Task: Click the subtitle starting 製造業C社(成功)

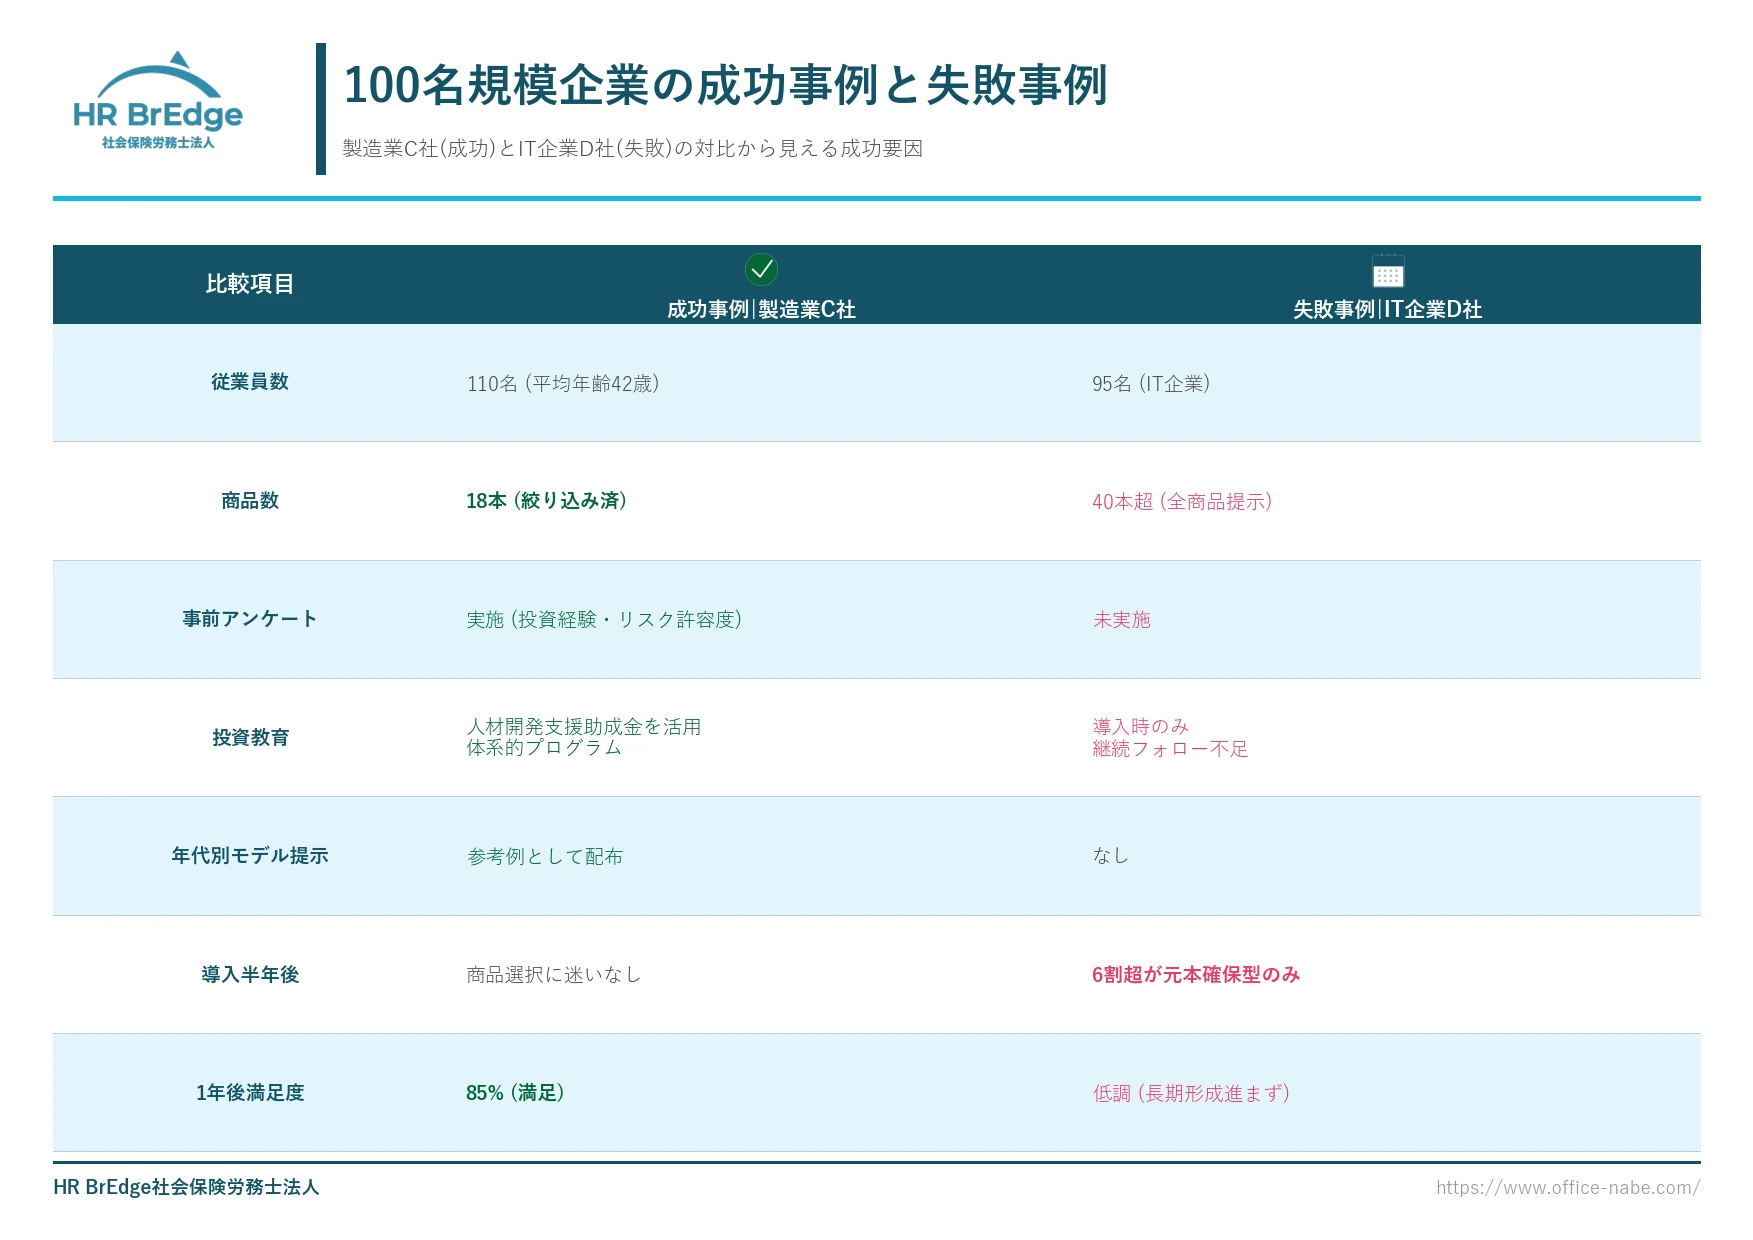Action: 632,148
